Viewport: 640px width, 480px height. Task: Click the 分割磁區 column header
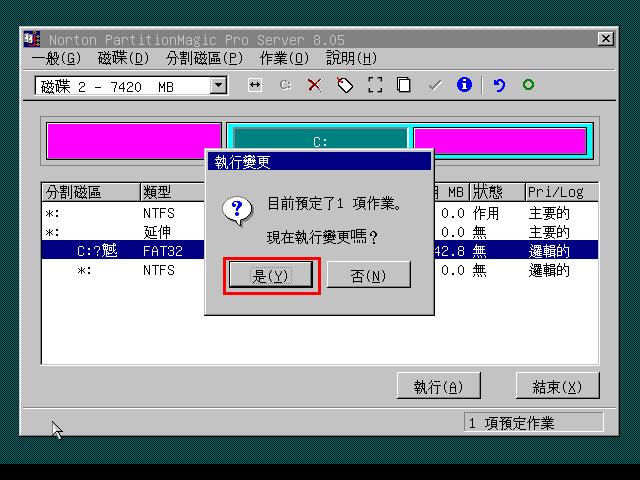91,192
